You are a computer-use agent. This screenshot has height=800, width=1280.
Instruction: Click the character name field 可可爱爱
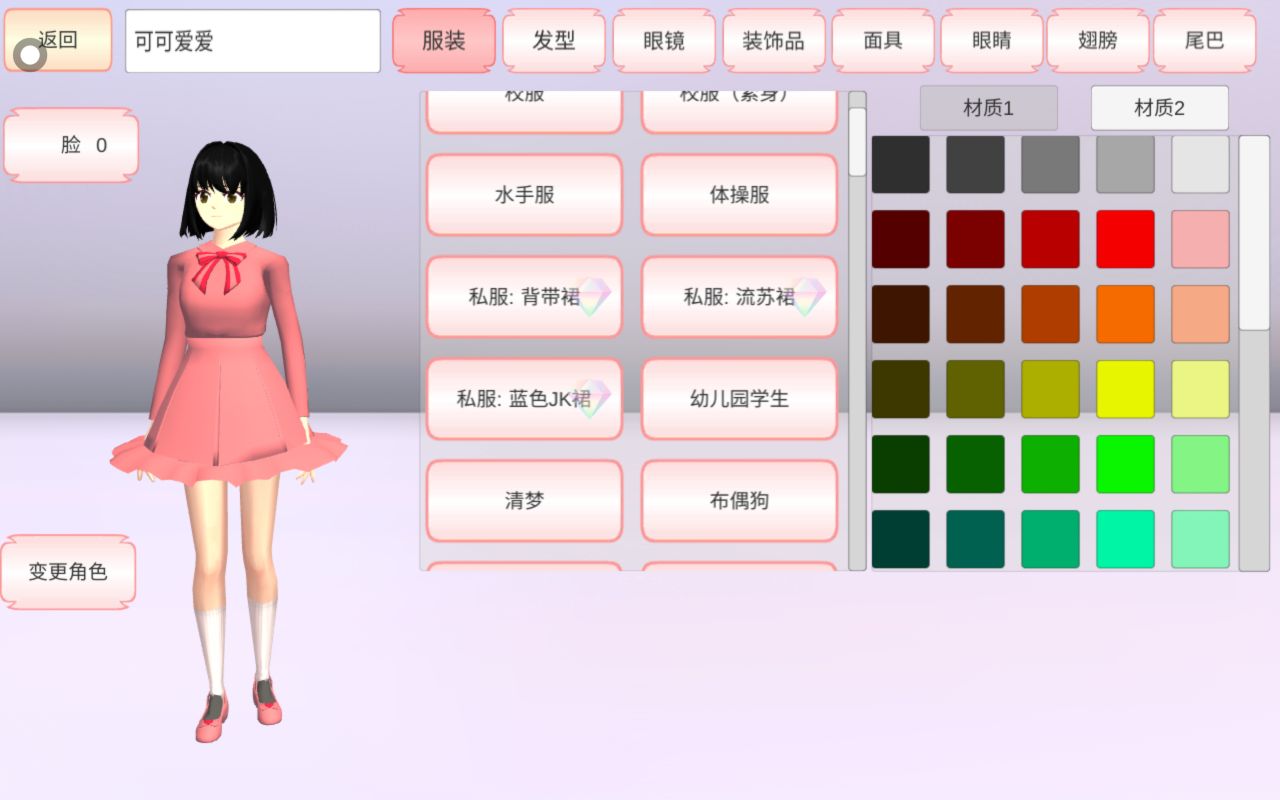[252, 41]
